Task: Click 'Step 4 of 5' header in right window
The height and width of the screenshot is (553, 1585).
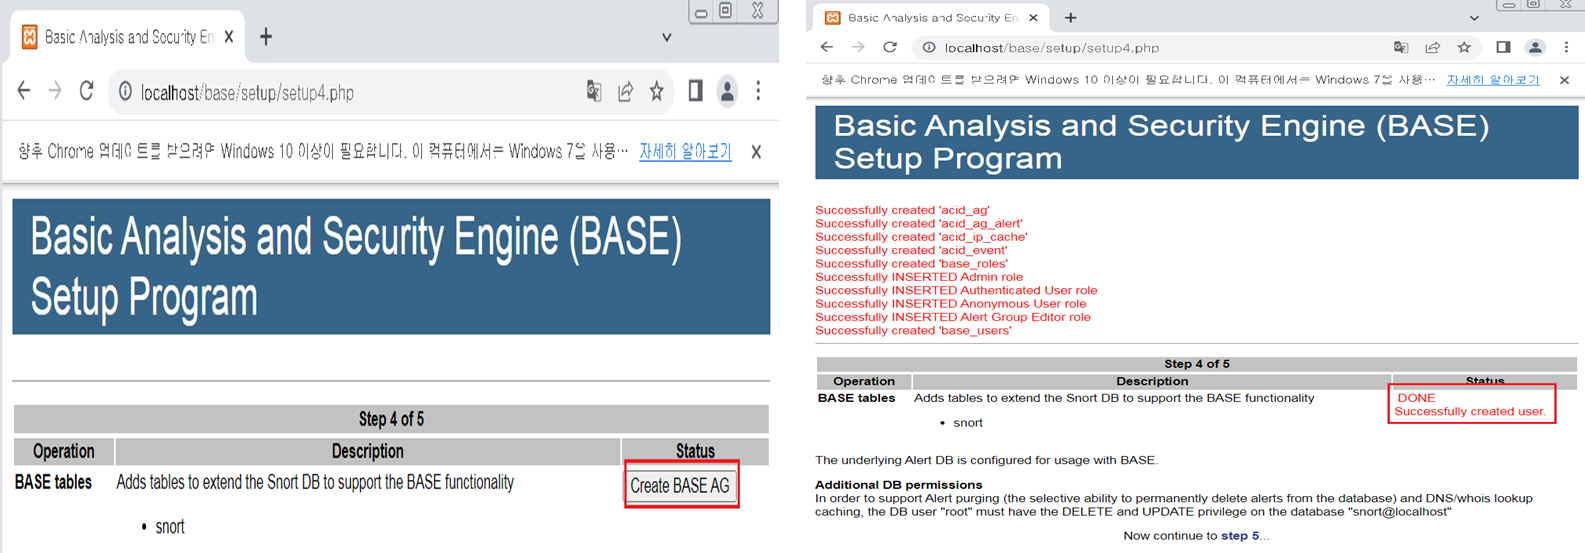Action: coord(1197,364)
